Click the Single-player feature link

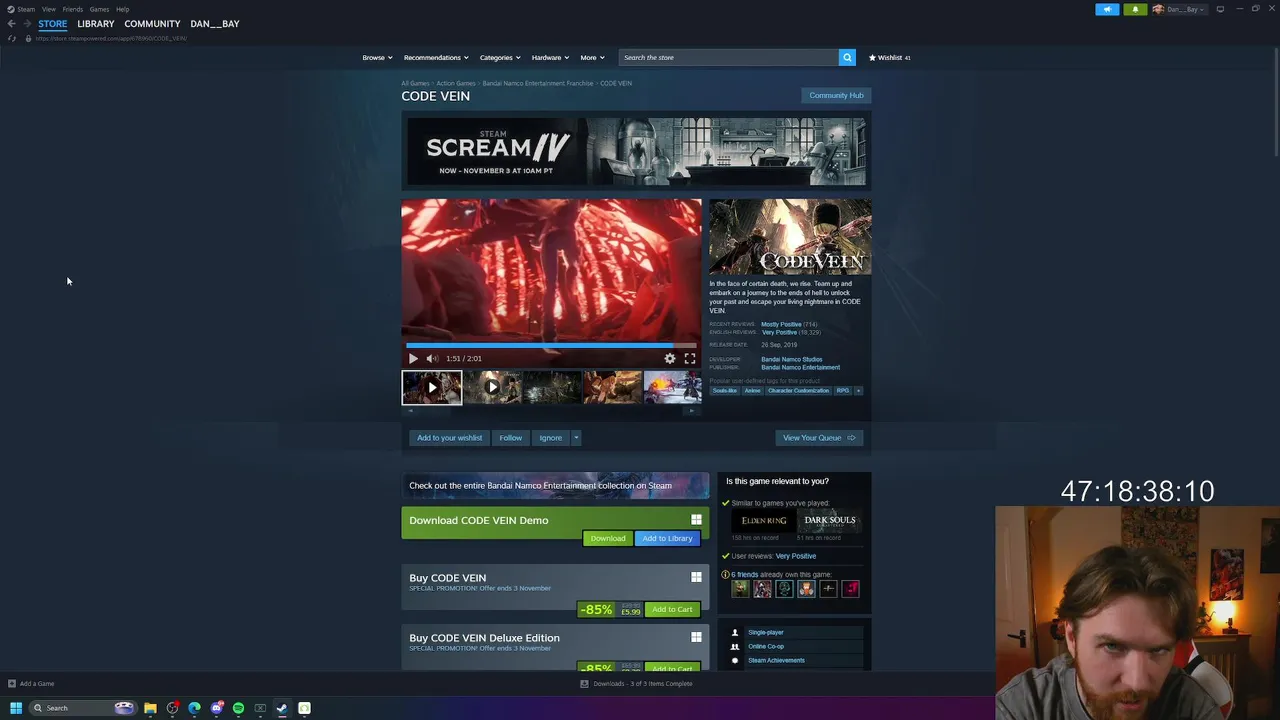click(x=766, y=632)
